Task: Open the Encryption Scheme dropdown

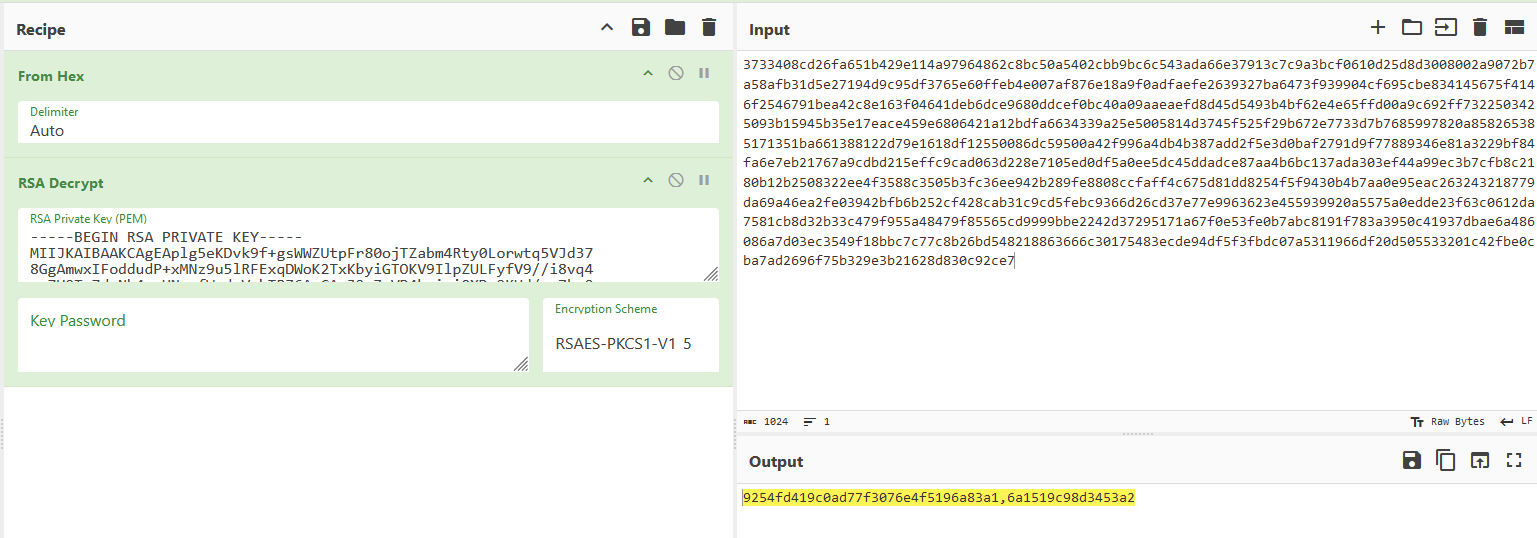Action: [x=631, y=335]
